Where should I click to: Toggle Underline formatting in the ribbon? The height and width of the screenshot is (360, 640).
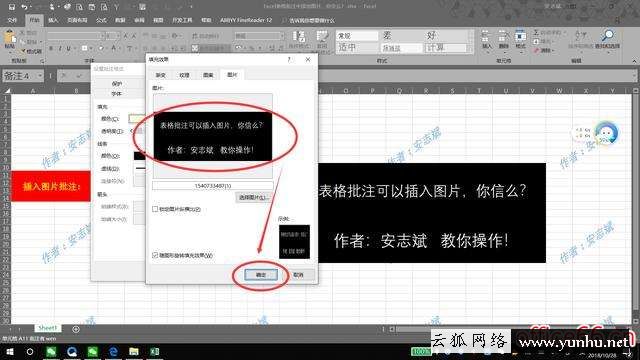[x=68, y=48]
